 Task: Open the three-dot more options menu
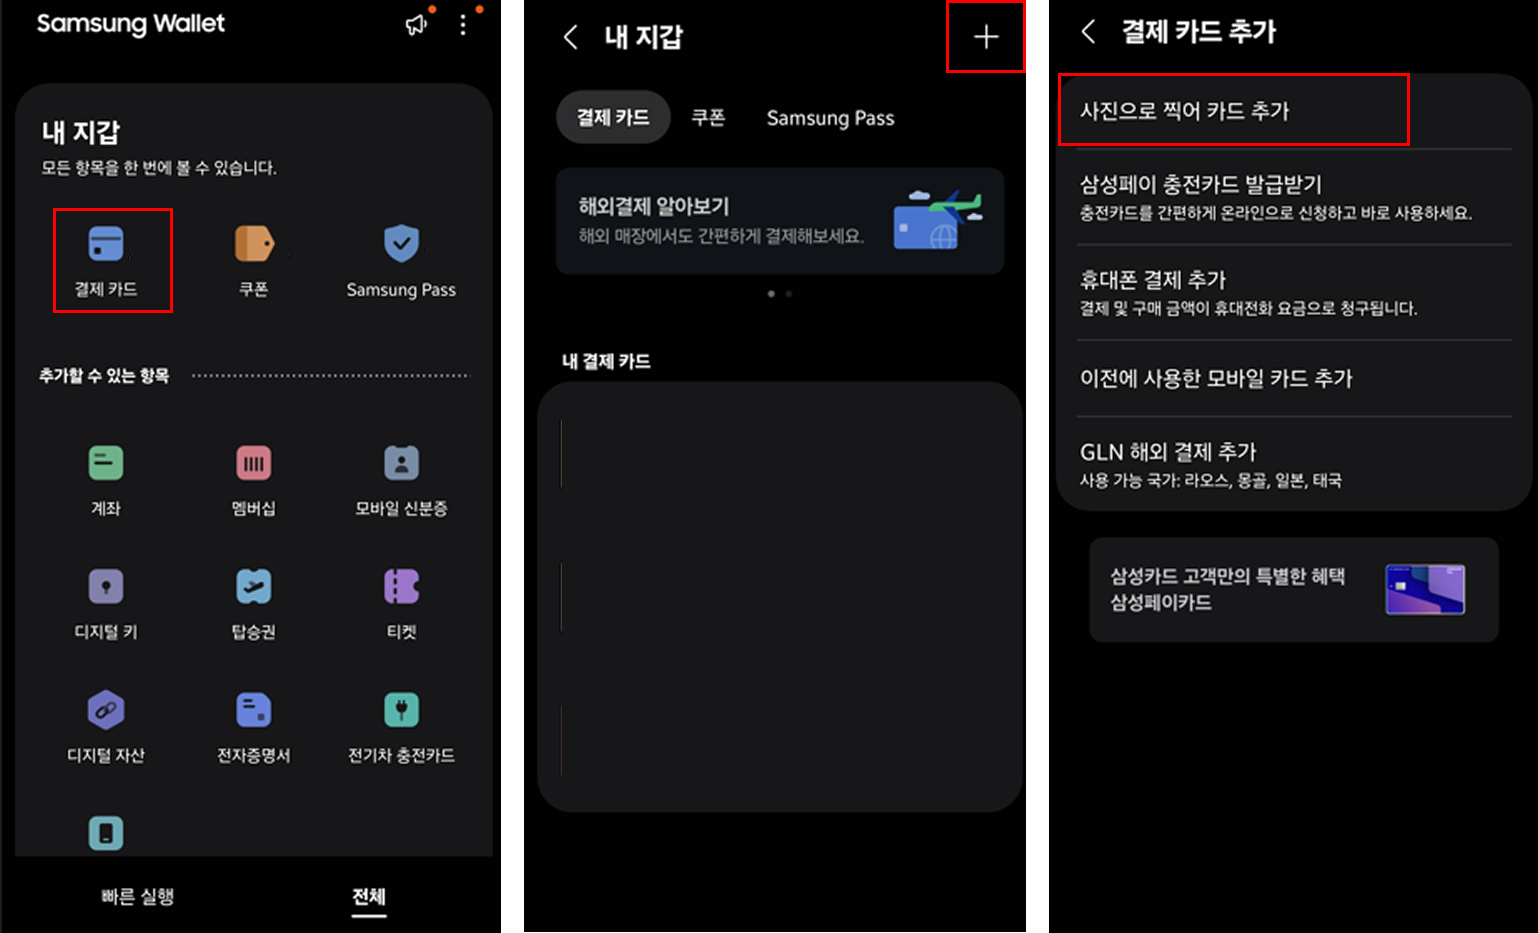click(x=462, y=25)
